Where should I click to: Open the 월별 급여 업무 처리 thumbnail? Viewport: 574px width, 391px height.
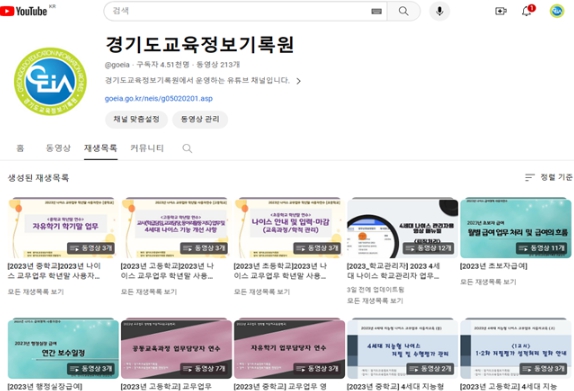515,228
